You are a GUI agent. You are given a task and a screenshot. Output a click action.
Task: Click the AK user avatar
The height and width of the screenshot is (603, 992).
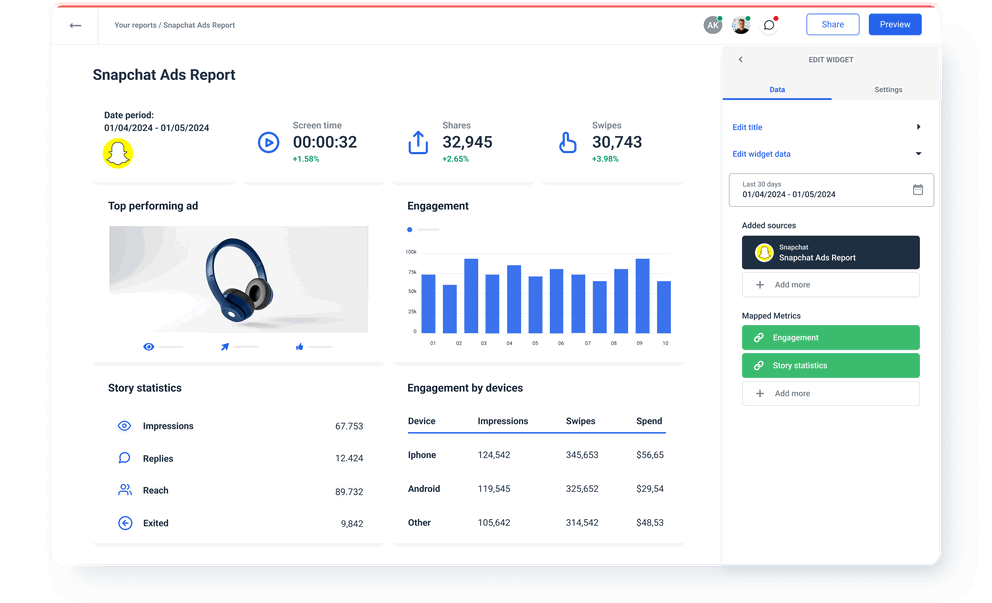pyautogui.click(x=713, y=25)
